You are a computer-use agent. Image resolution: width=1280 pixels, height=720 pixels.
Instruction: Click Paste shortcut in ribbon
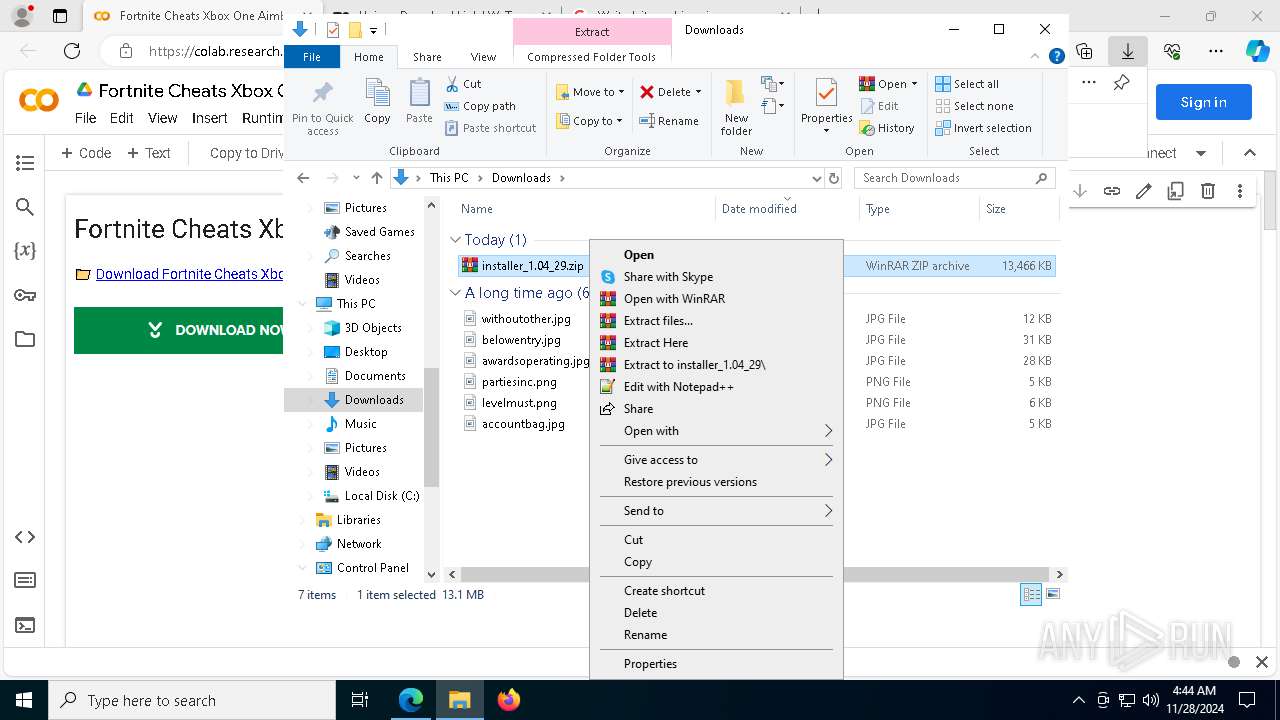[490, 128]
